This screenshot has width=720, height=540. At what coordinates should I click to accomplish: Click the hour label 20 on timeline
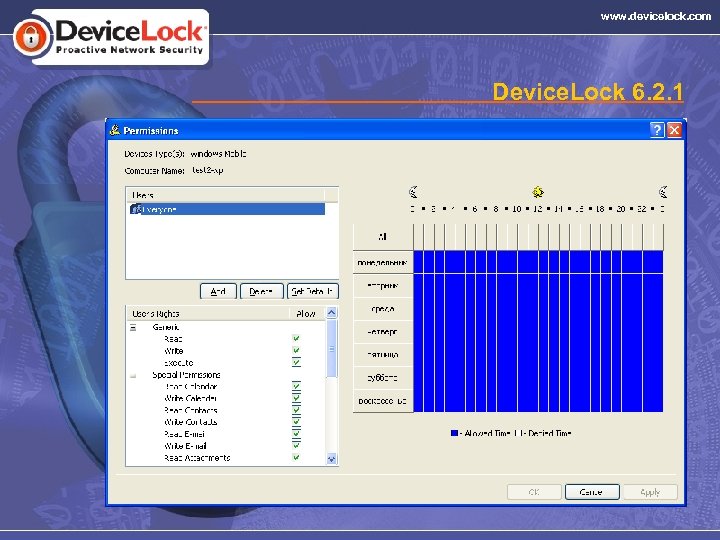point(621,209)
